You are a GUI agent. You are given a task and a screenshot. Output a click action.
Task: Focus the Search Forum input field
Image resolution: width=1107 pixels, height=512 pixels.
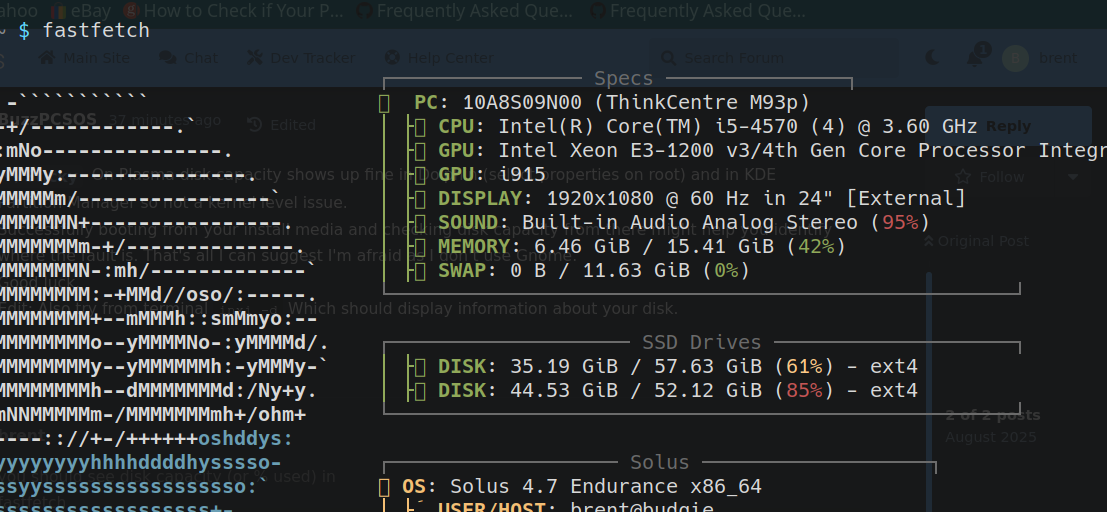pyautogui.click(x=774, y=58)
